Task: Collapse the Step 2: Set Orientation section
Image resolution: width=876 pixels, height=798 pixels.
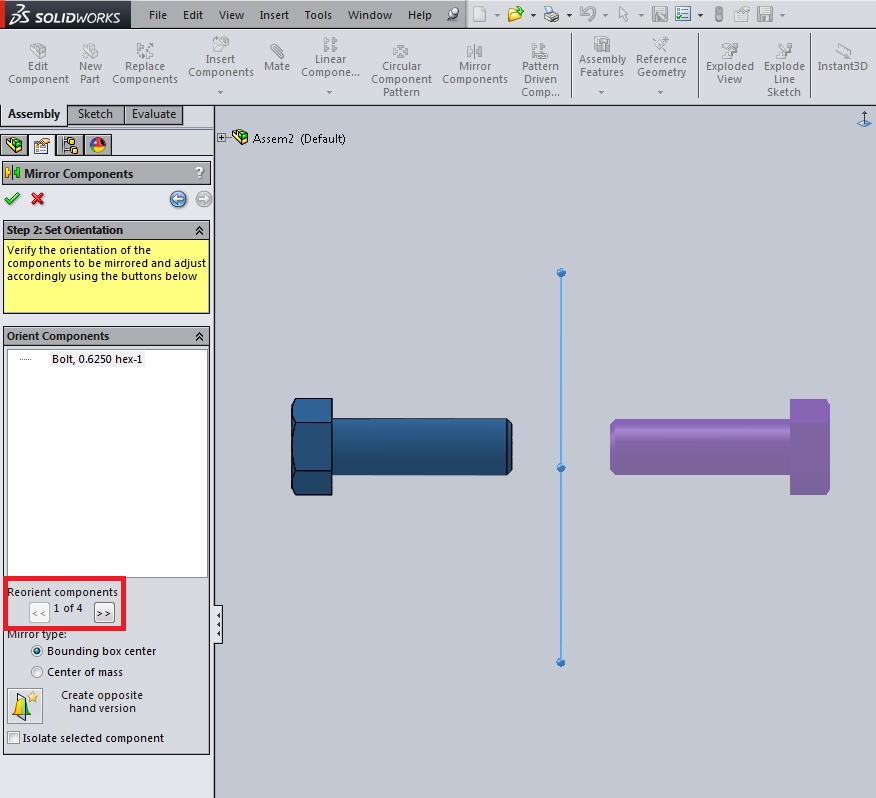Action: (x=199, y=230)
